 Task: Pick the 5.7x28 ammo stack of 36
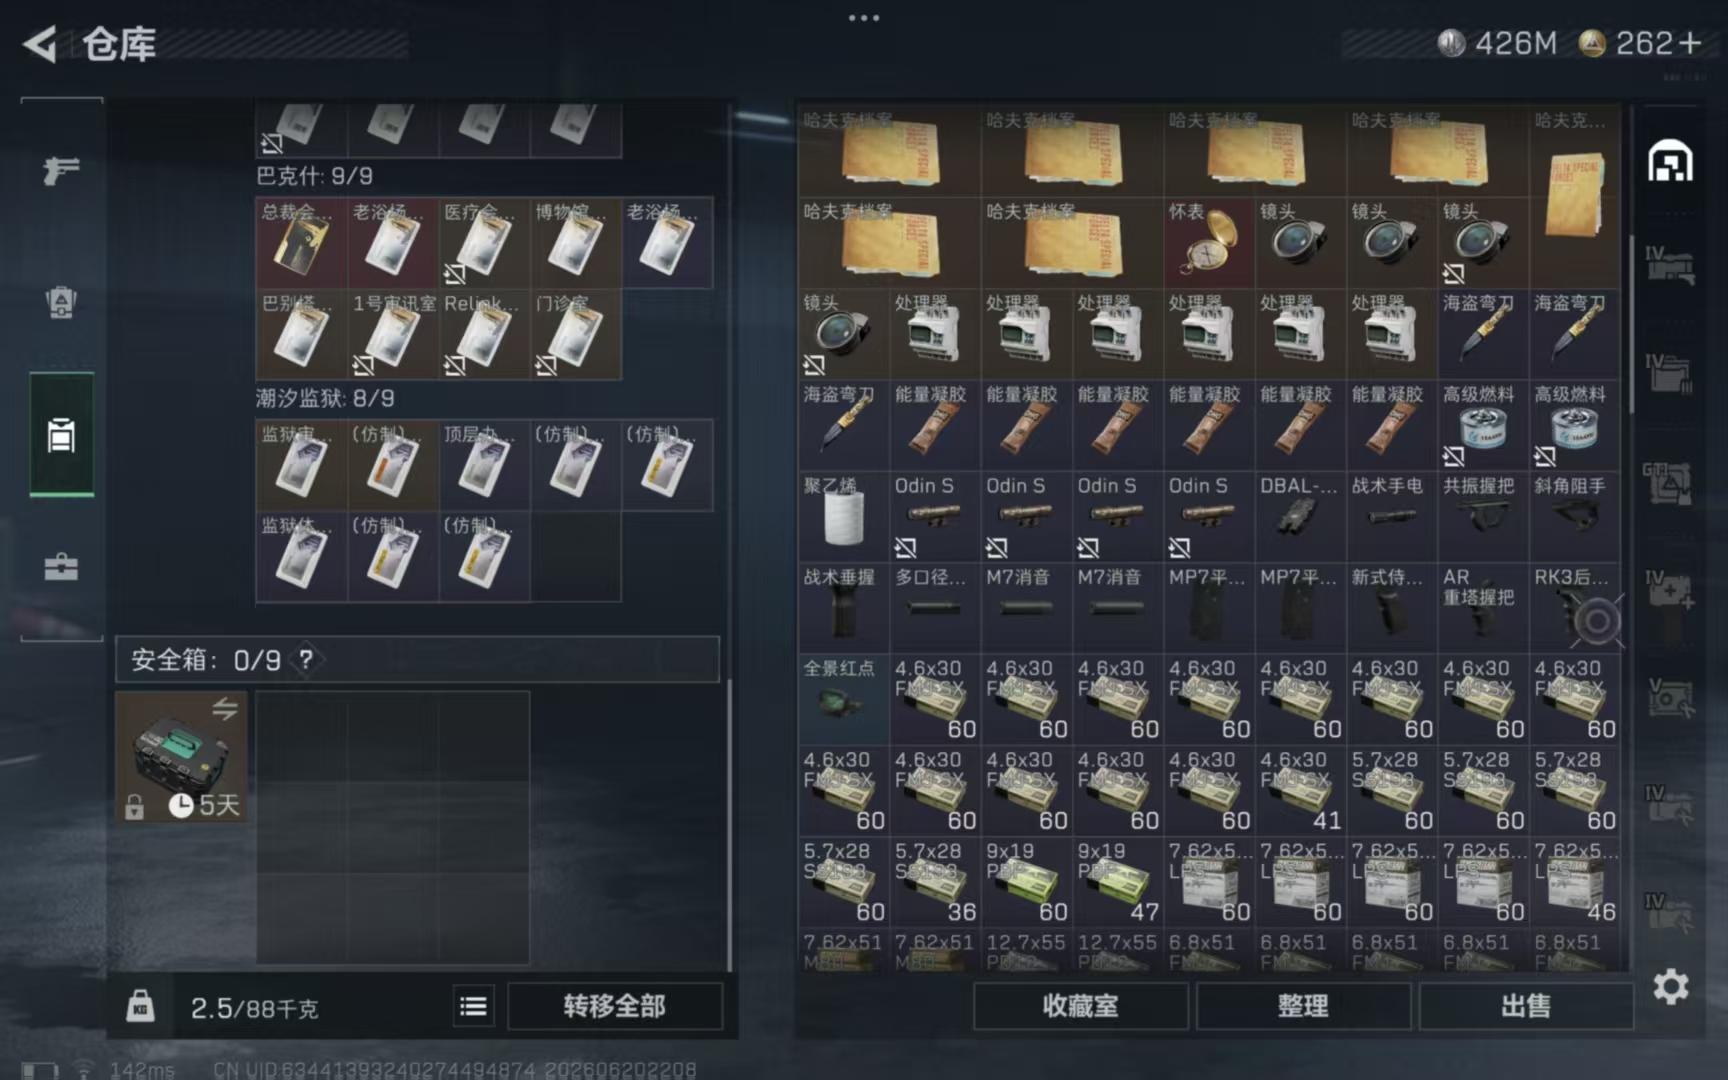(935, 883)
